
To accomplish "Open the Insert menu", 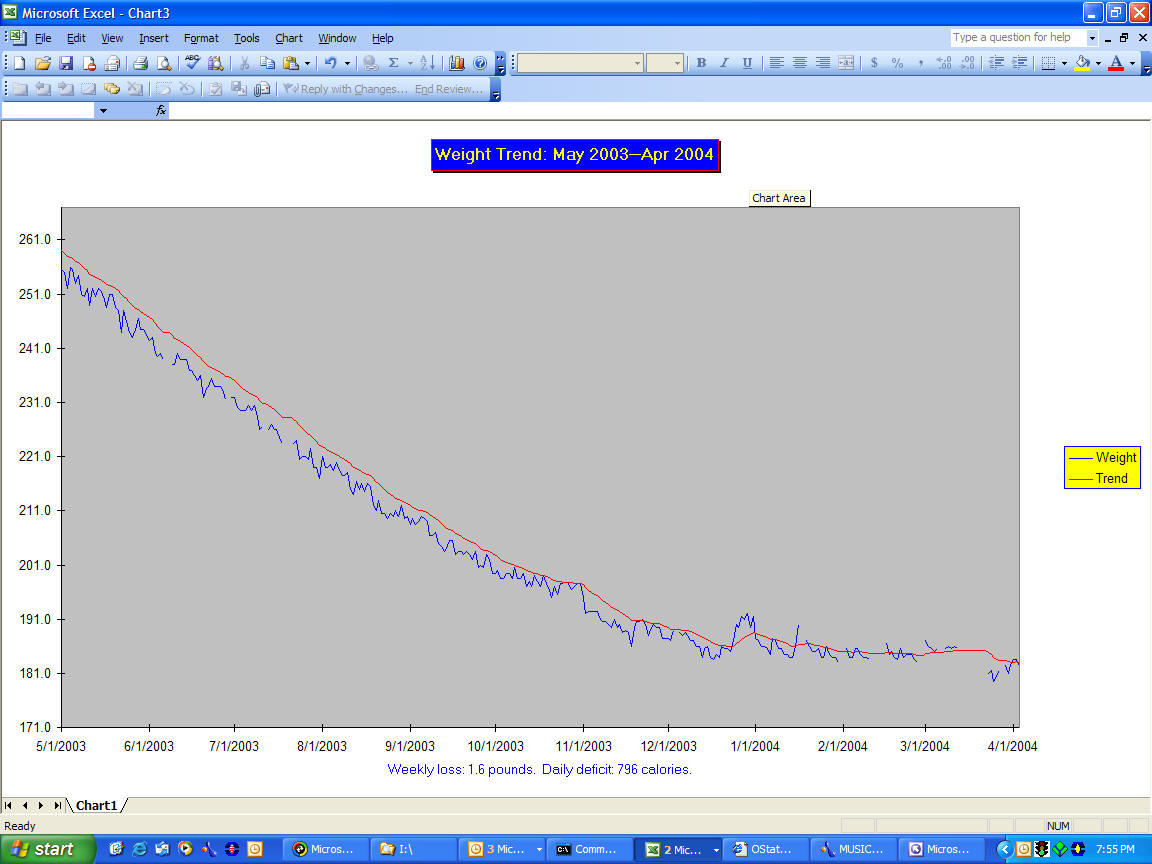I will point(154,38).
